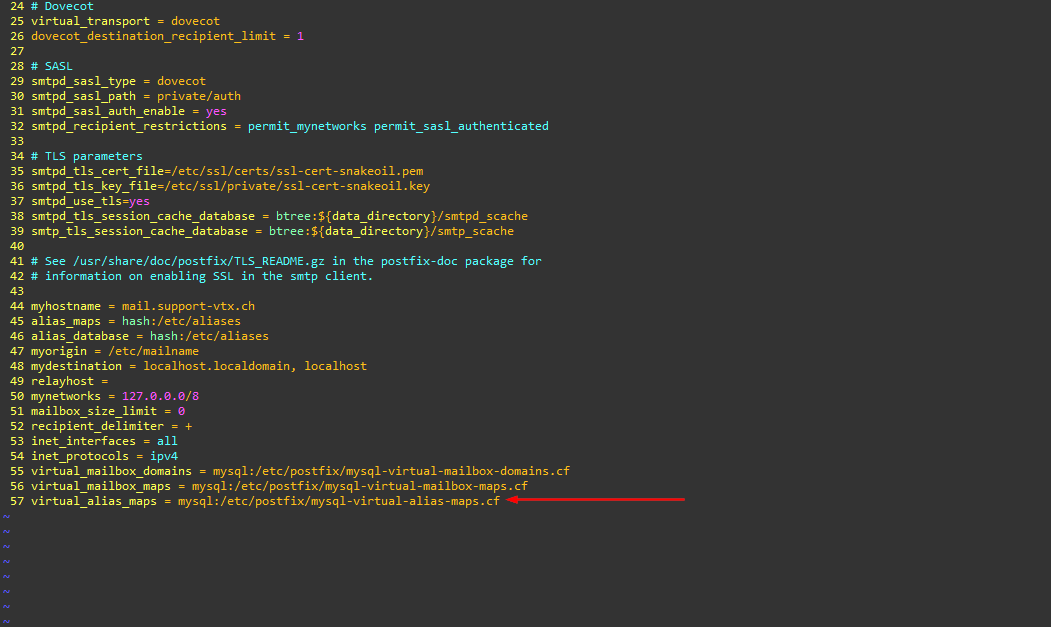Click the 'dovecot_destination_recipient_limit' setting line
This screenshot has width=1051, height=627.
point(167,36)
